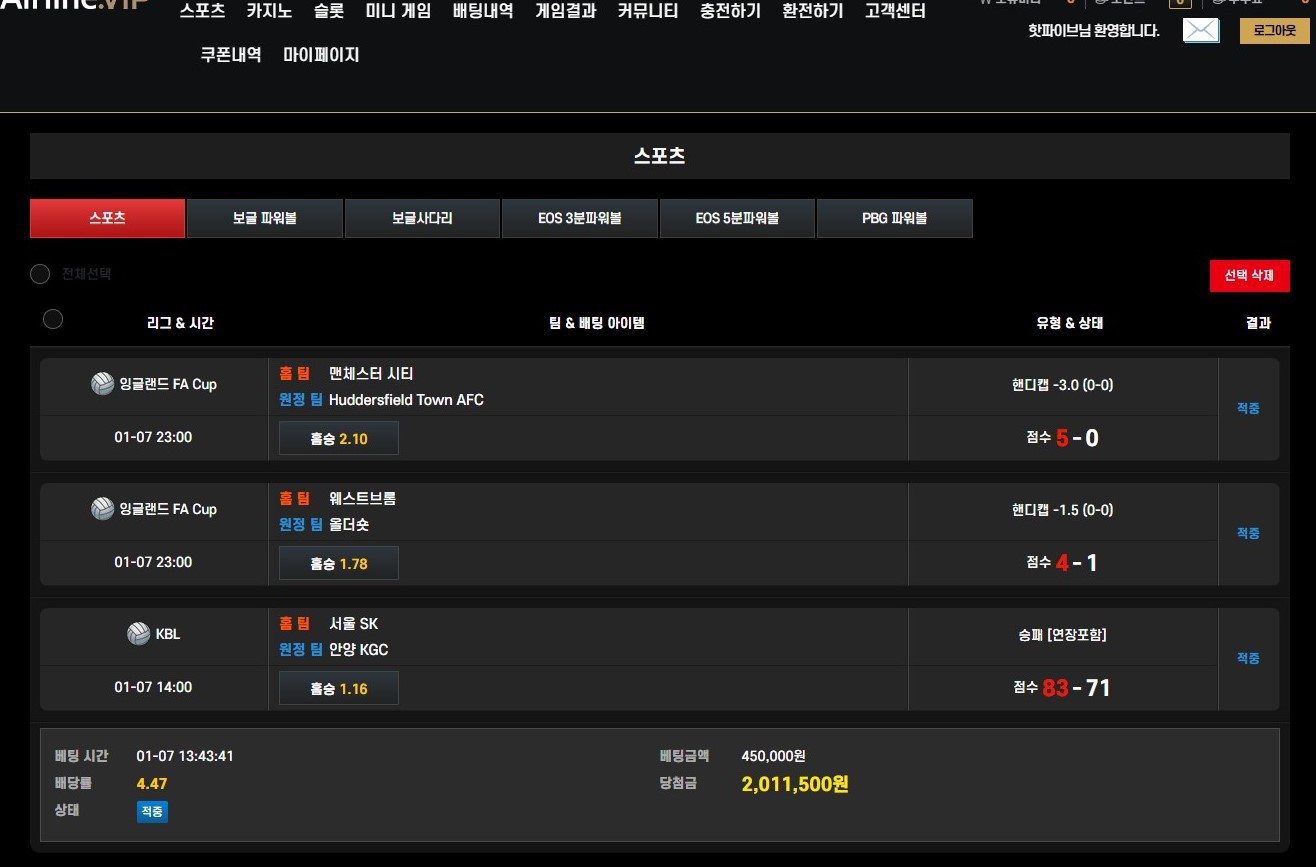
Task: Click ball icon in 웨스트브롬 match row
Action: pyautogui.click(x=102, y=509)
